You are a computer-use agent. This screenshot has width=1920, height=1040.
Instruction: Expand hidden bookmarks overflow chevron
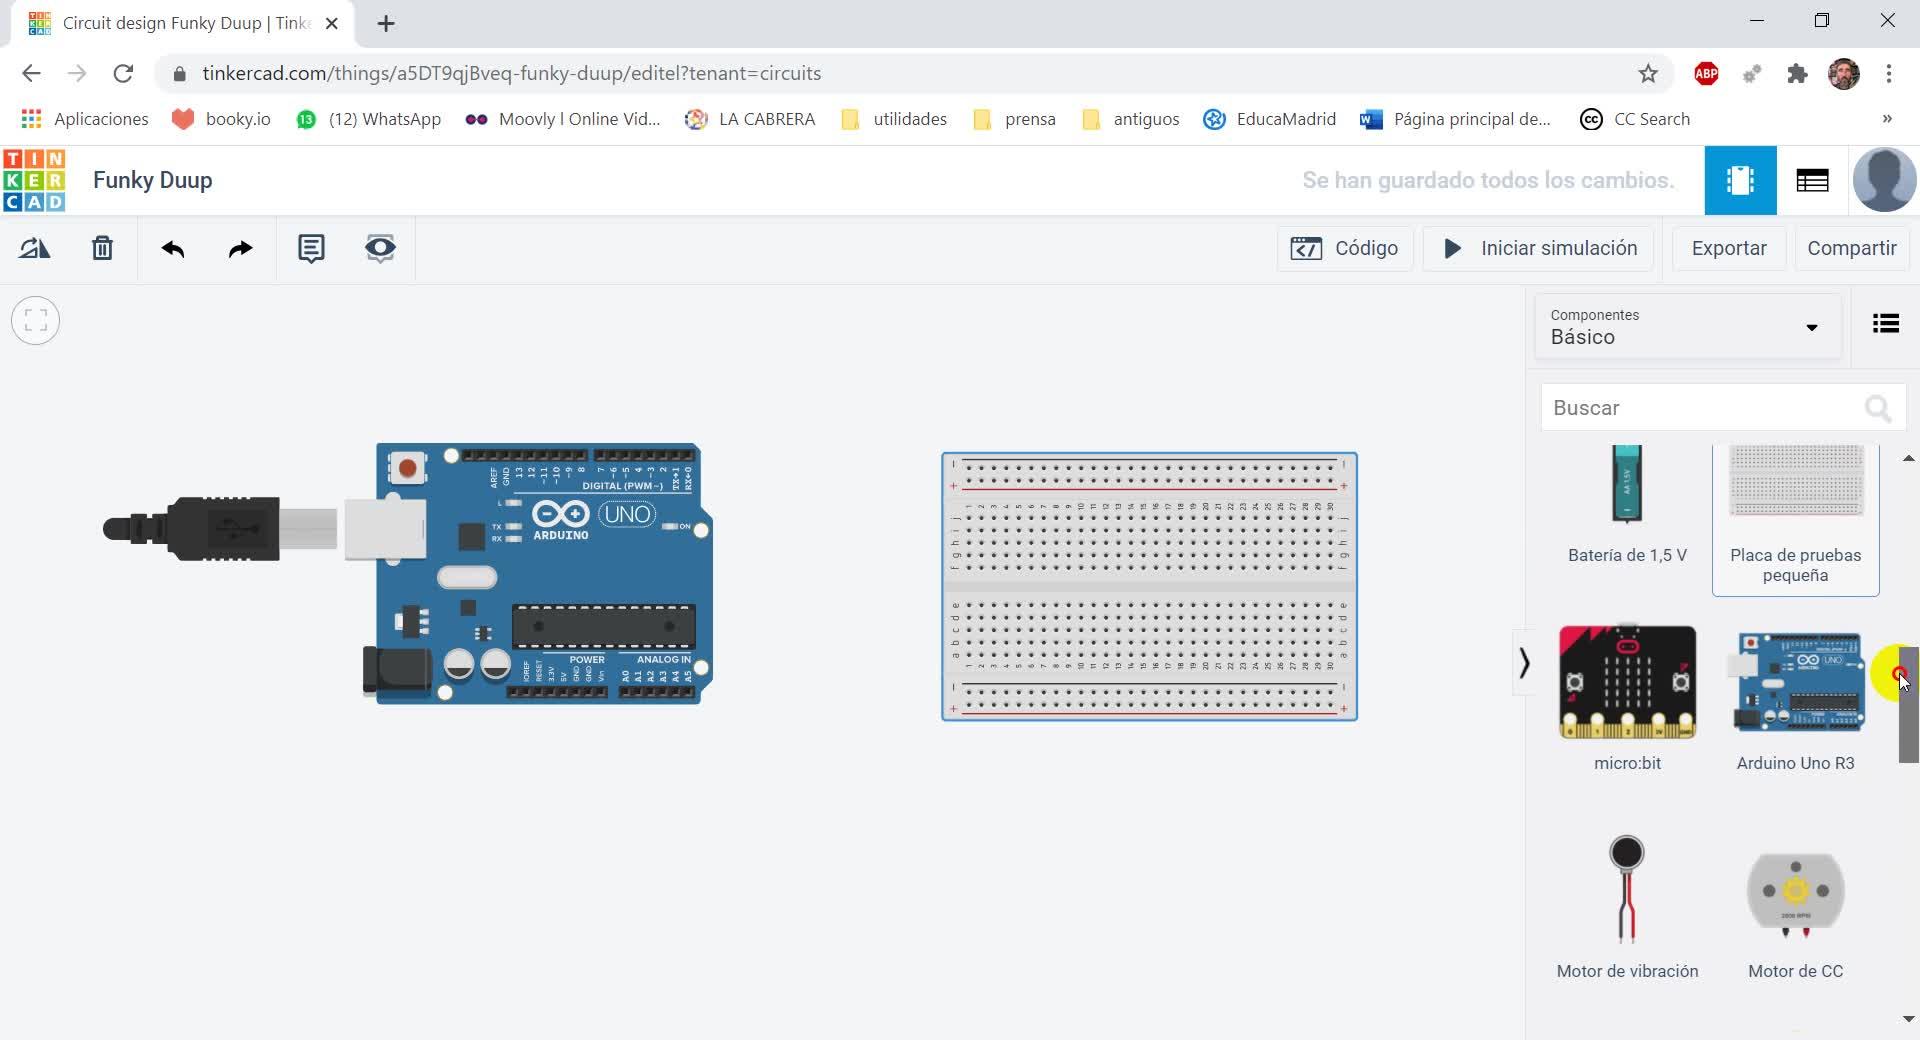click(1887, 119)
